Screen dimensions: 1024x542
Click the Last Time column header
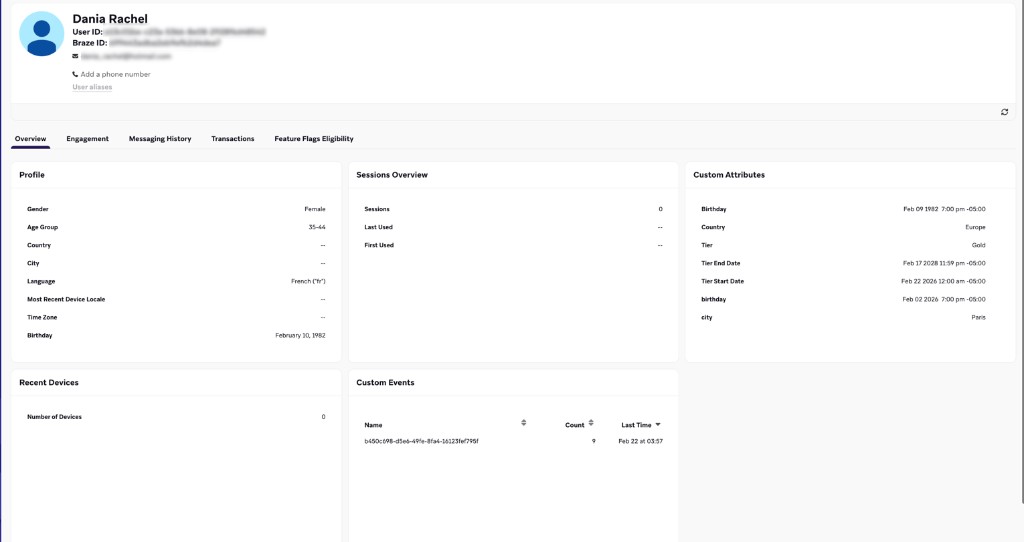tap(636, 425)
